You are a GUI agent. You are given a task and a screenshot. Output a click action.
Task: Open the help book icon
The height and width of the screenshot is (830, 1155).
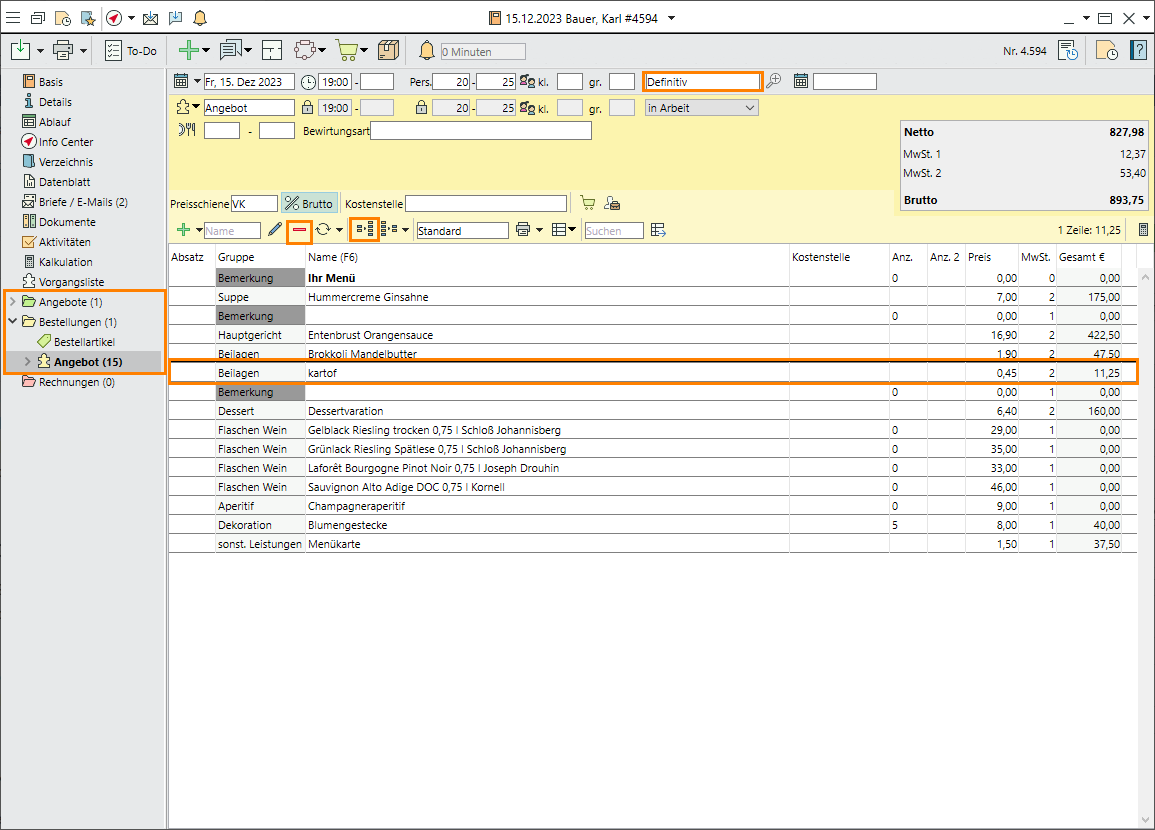(x=1138, y=51)
